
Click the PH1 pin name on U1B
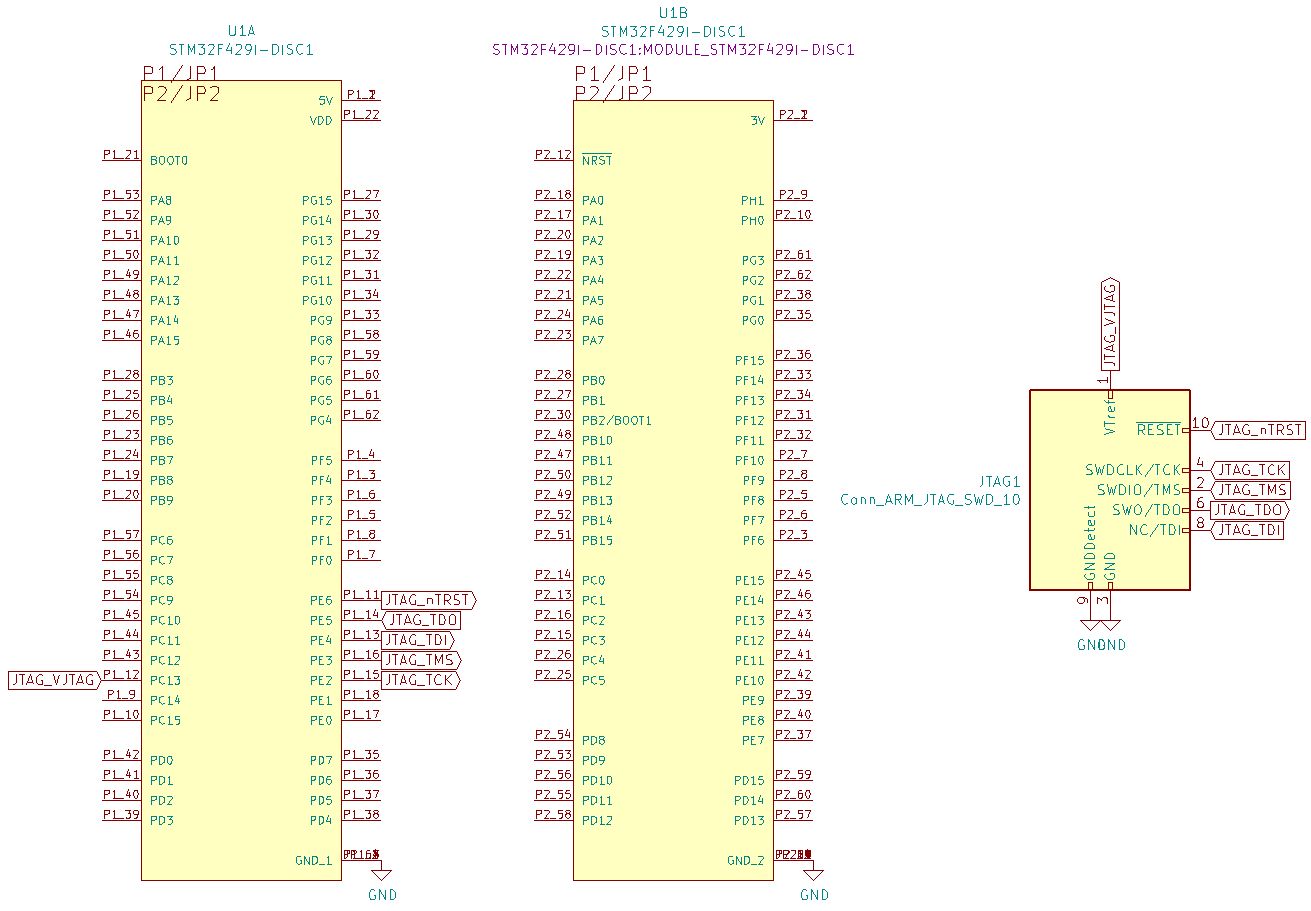[753, 200]
